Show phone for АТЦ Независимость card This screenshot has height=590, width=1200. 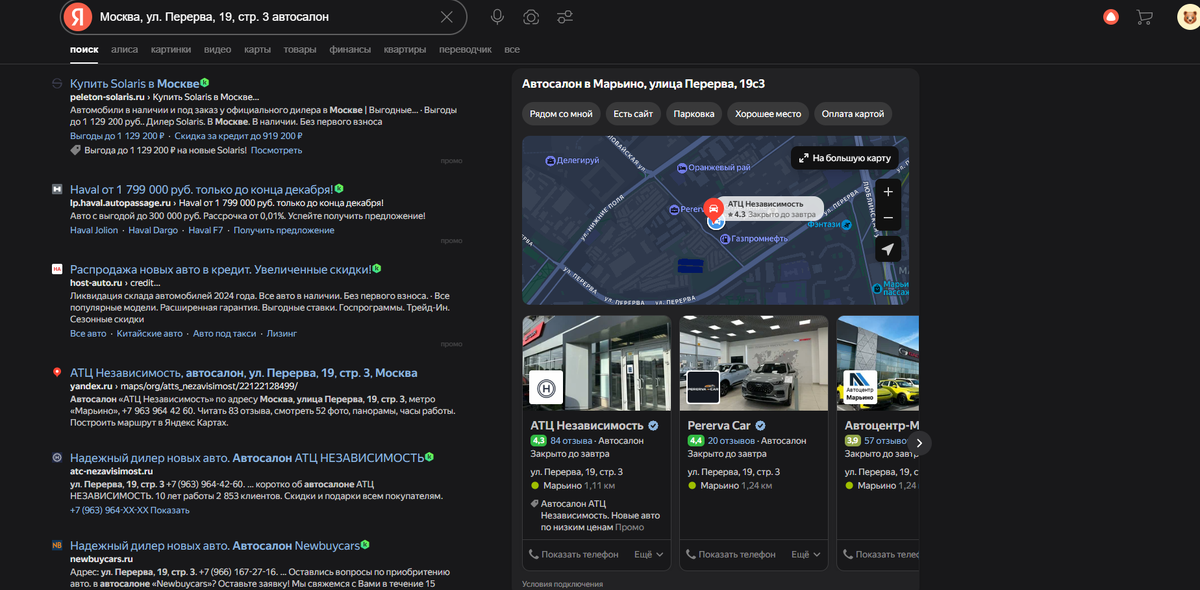[574, 554]
